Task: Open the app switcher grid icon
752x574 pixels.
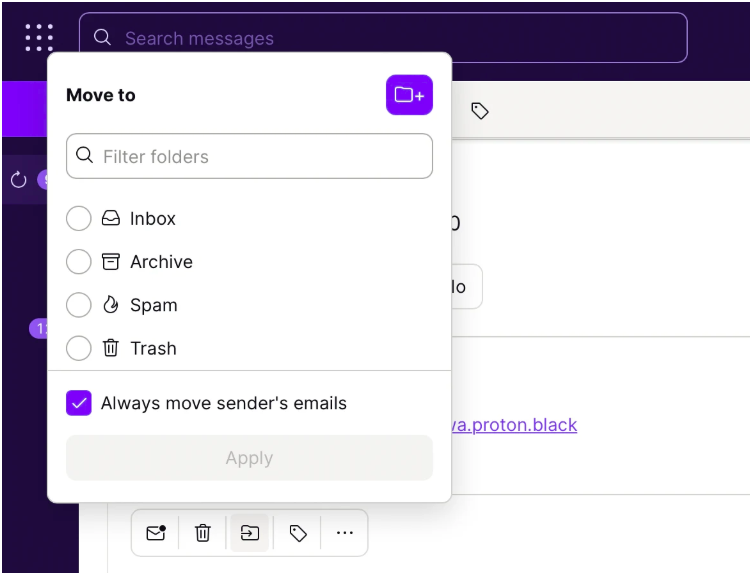Action: click(x=39, y=38)
